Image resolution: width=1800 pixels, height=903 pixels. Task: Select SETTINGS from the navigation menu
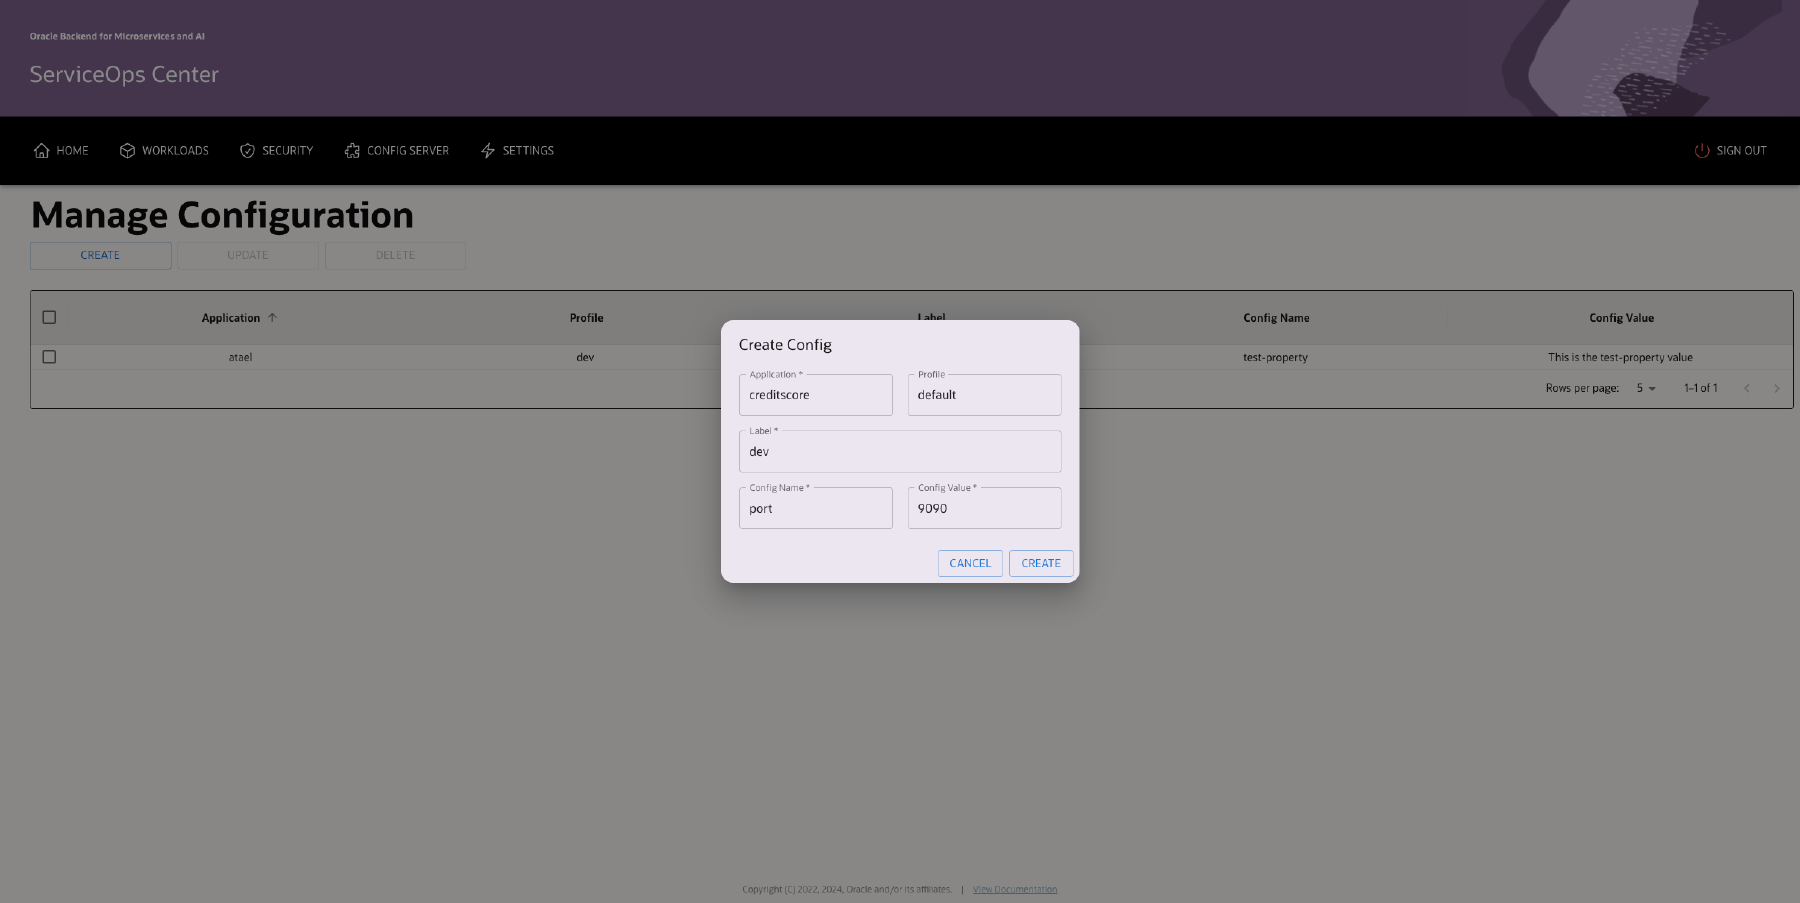[x=528, y=150]
